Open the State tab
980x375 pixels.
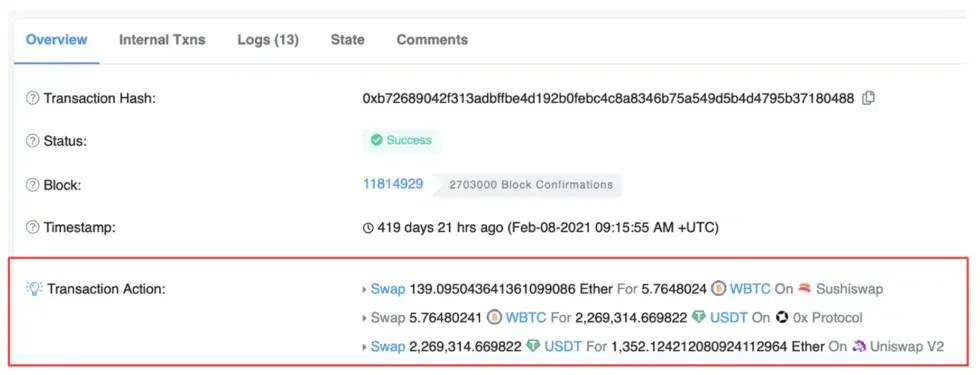point(348,40)
